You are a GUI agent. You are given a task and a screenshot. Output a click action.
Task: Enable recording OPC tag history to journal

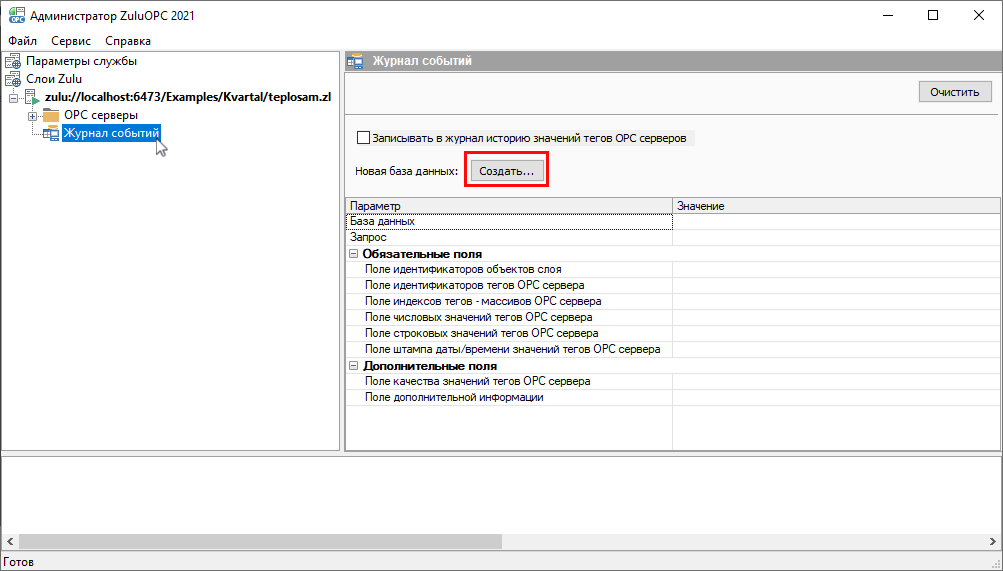click(363, 138)
